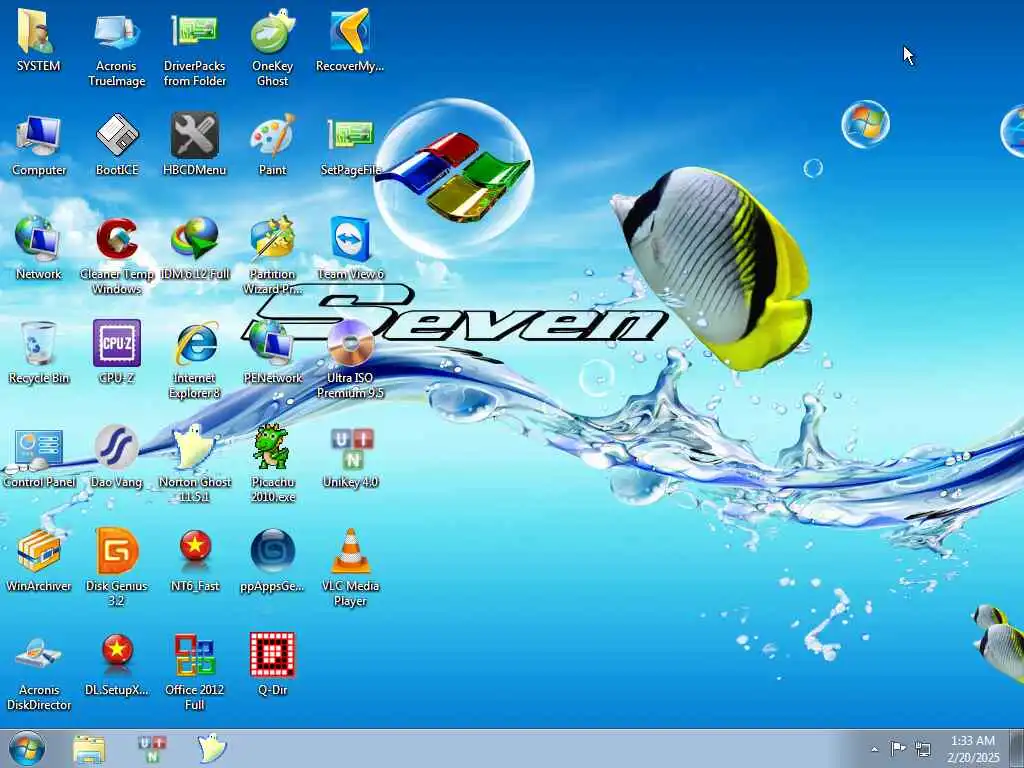Click the ghost icon on taskbar
This screenshot has height=768, width=1024.
pos(212,748)
